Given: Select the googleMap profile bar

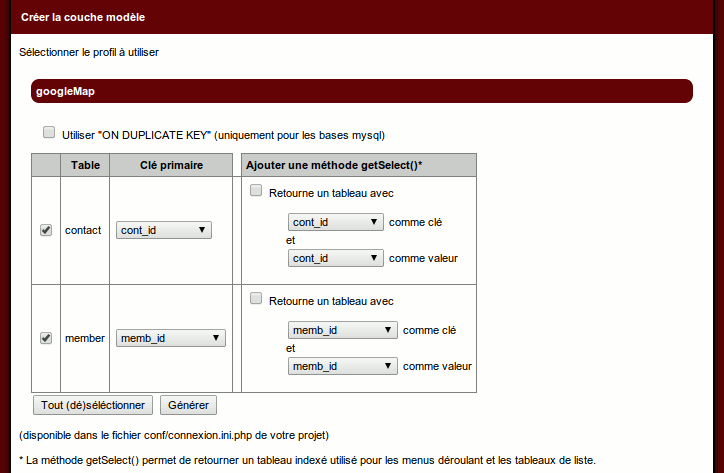Looking at the screenshot, I should click(362, 91).
